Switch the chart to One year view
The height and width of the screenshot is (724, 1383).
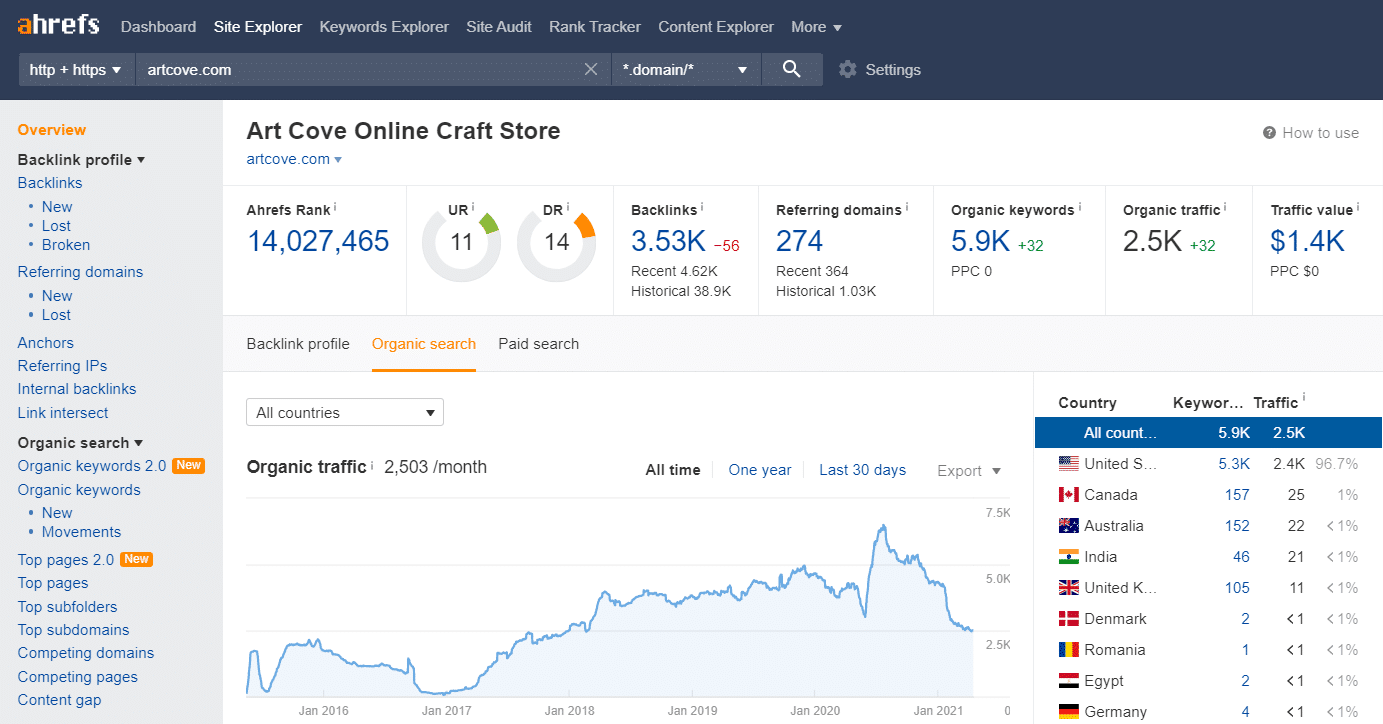coord(759,470)
